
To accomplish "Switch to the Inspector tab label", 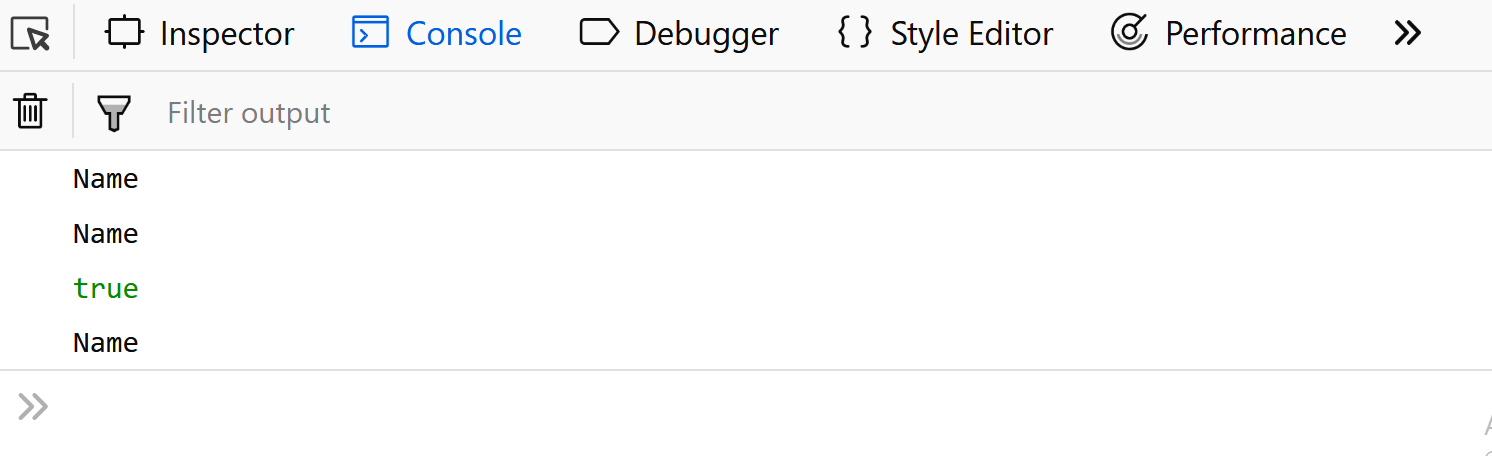I will click(x=227, y=34).
